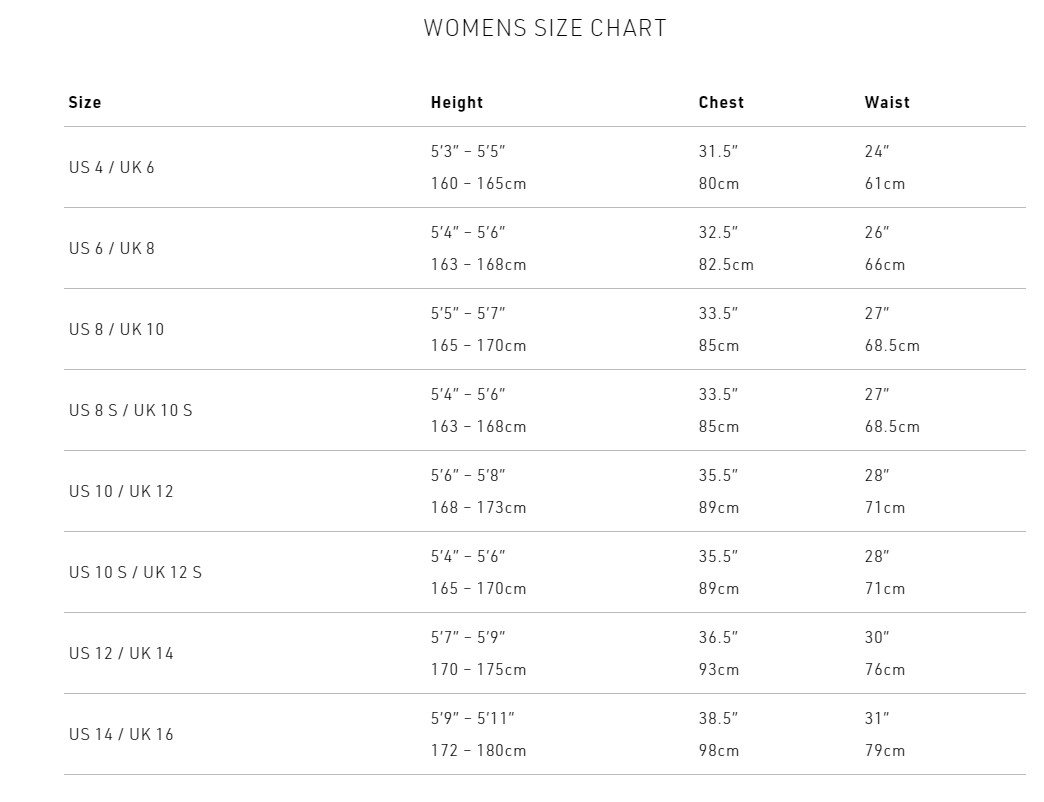Image resolution: width=1044 pixels, height=802 pixels.
Task: Click the US 4 / UK 6 size row
Action: [545, 167]
